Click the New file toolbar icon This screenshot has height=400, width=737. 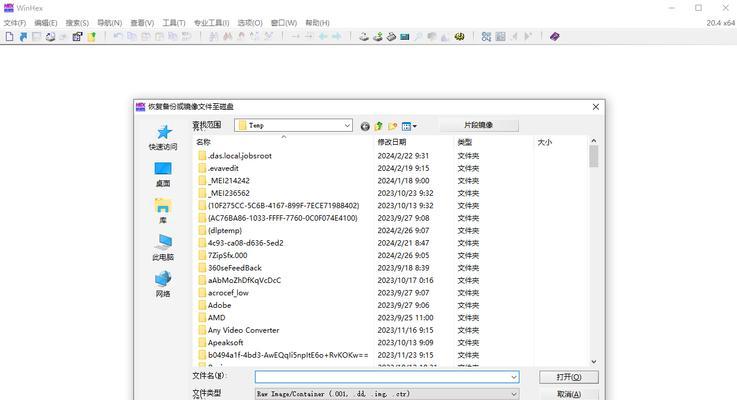9,37
